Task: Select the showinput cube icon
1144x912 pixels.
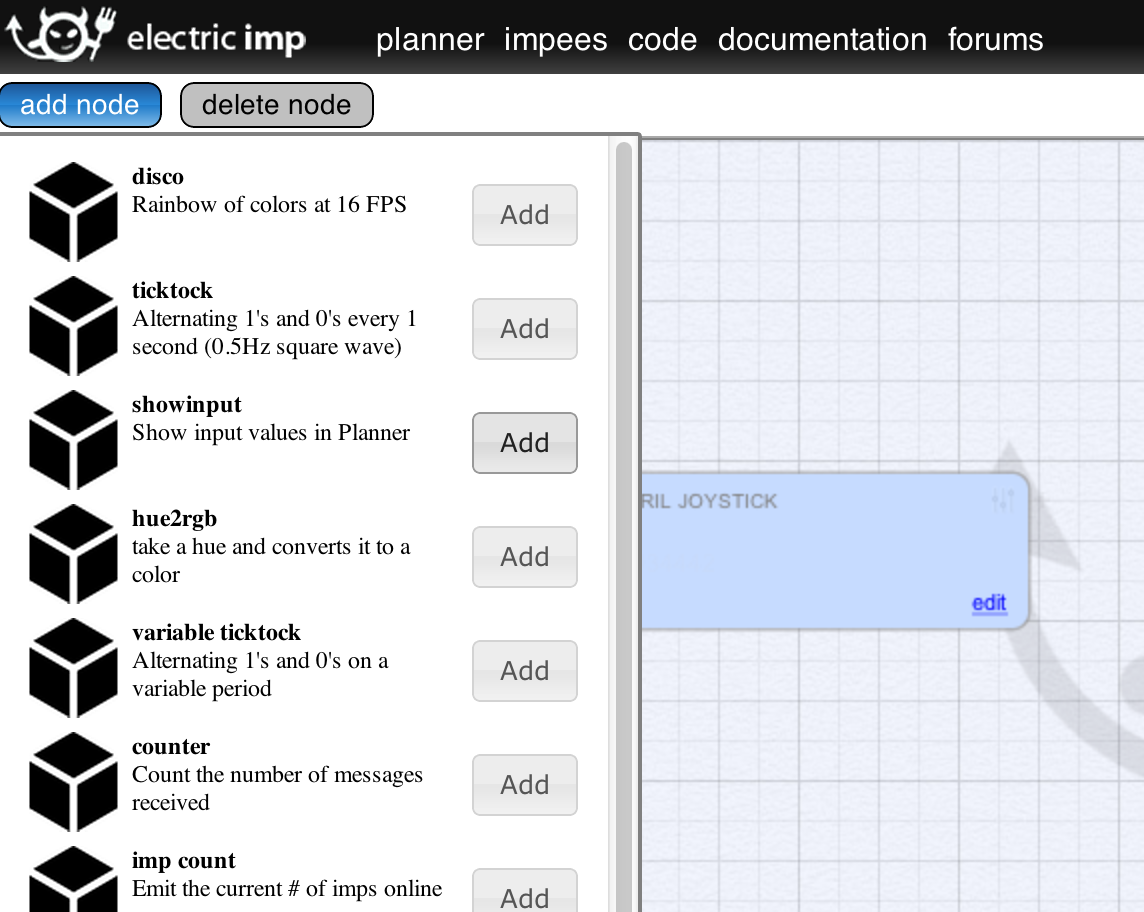Action: 72,439
